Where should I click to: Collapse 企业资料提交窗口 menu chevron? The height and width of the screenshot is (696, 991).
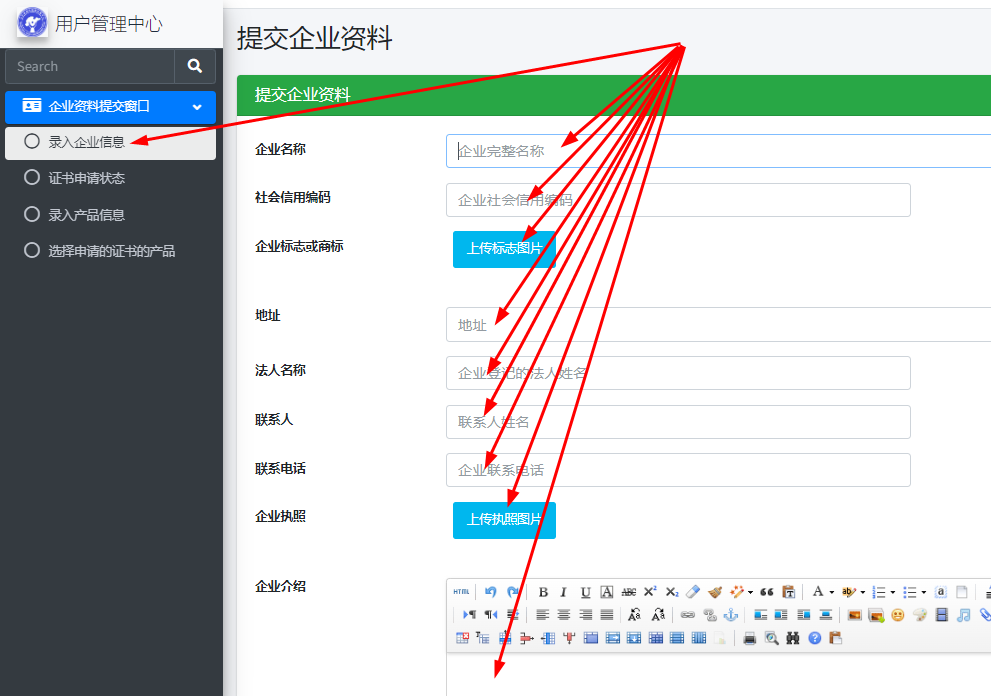click(197, 107)
